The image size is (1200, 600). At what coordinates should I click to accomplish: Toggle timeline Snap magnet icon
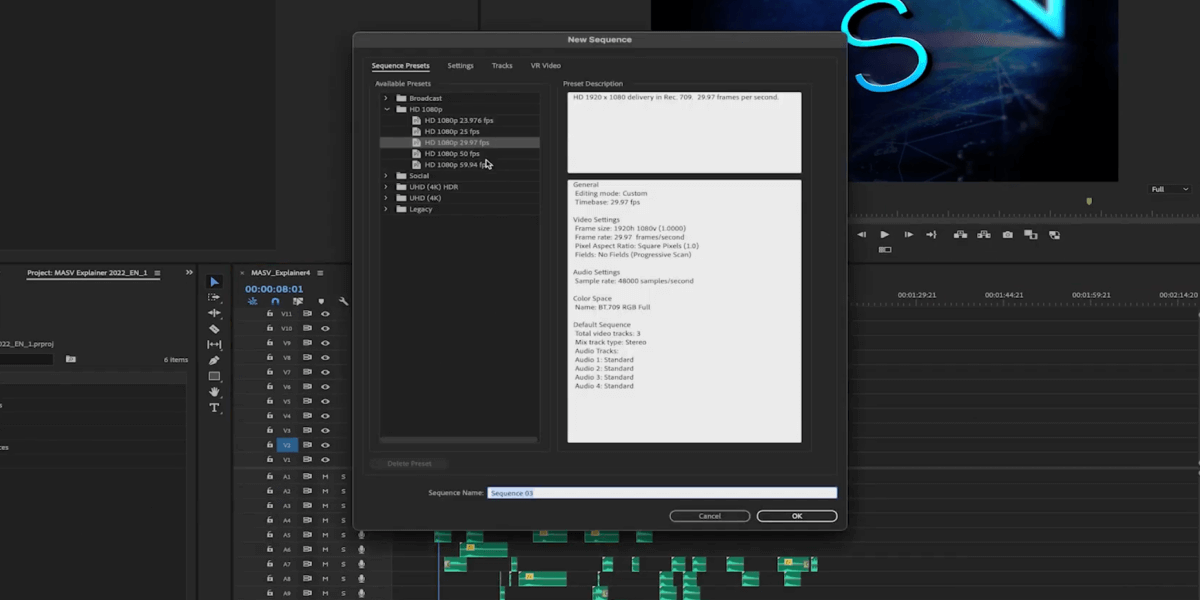[275, 301]
